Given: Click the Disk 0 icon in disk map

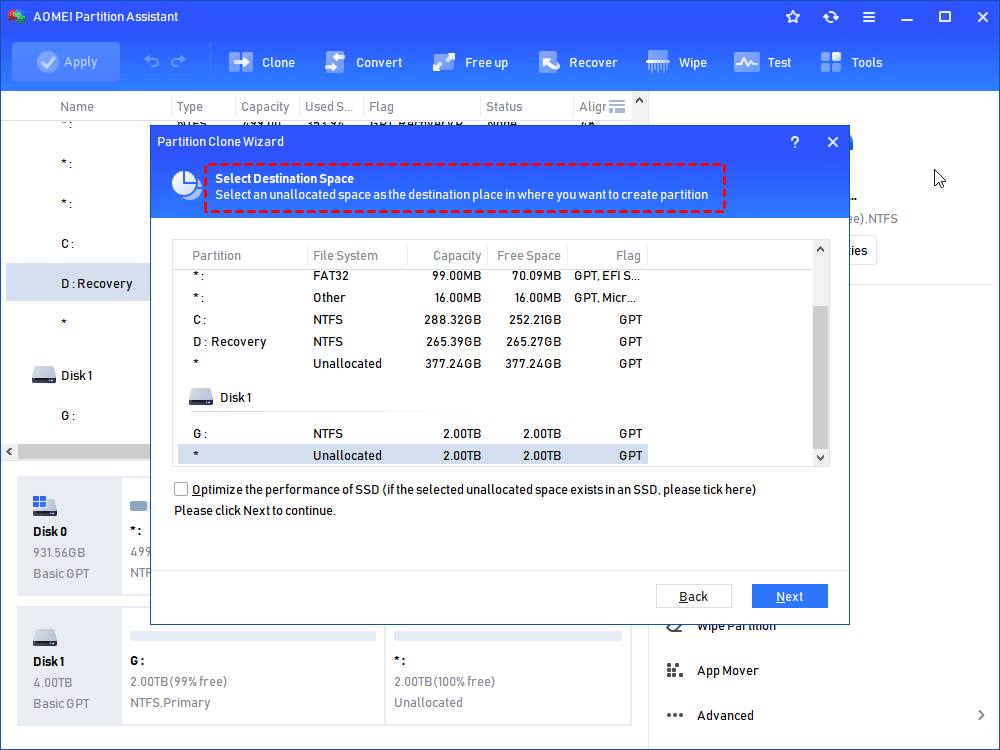Looking at the screenshot, I should coord(45,506).
